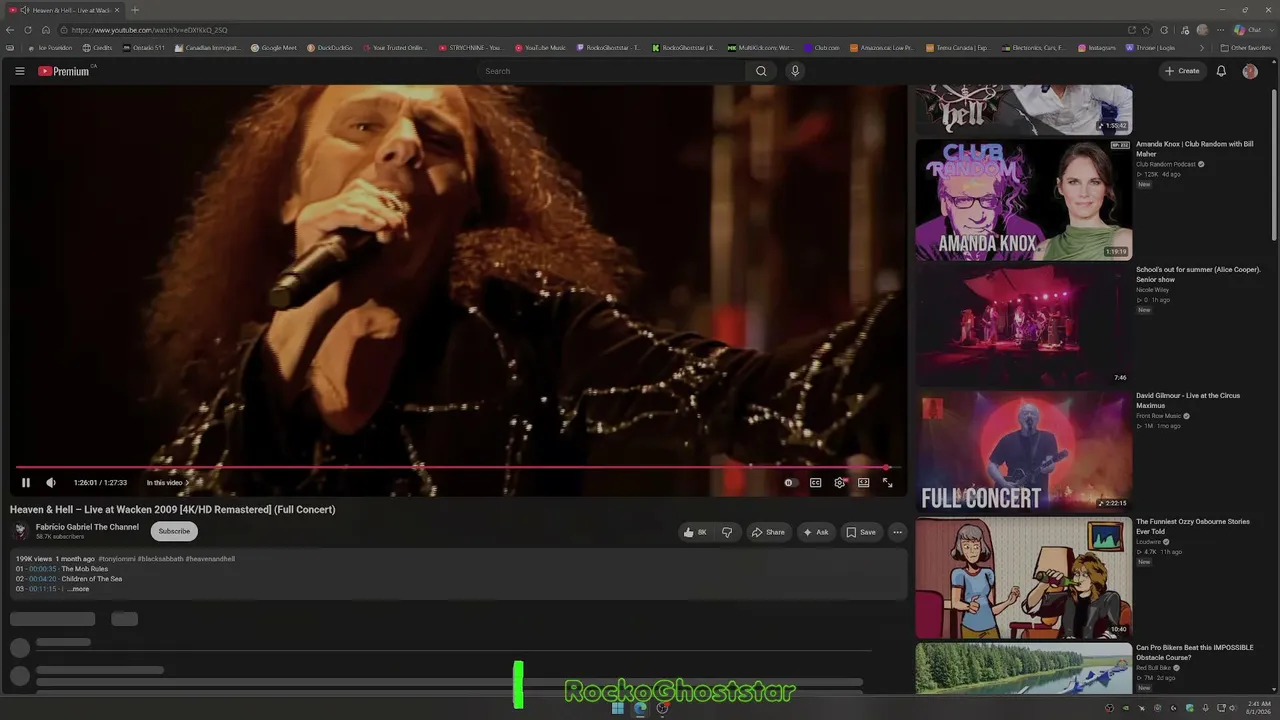Expand the 'In this video' chapters
The image size is (1280, 720).
168,483
